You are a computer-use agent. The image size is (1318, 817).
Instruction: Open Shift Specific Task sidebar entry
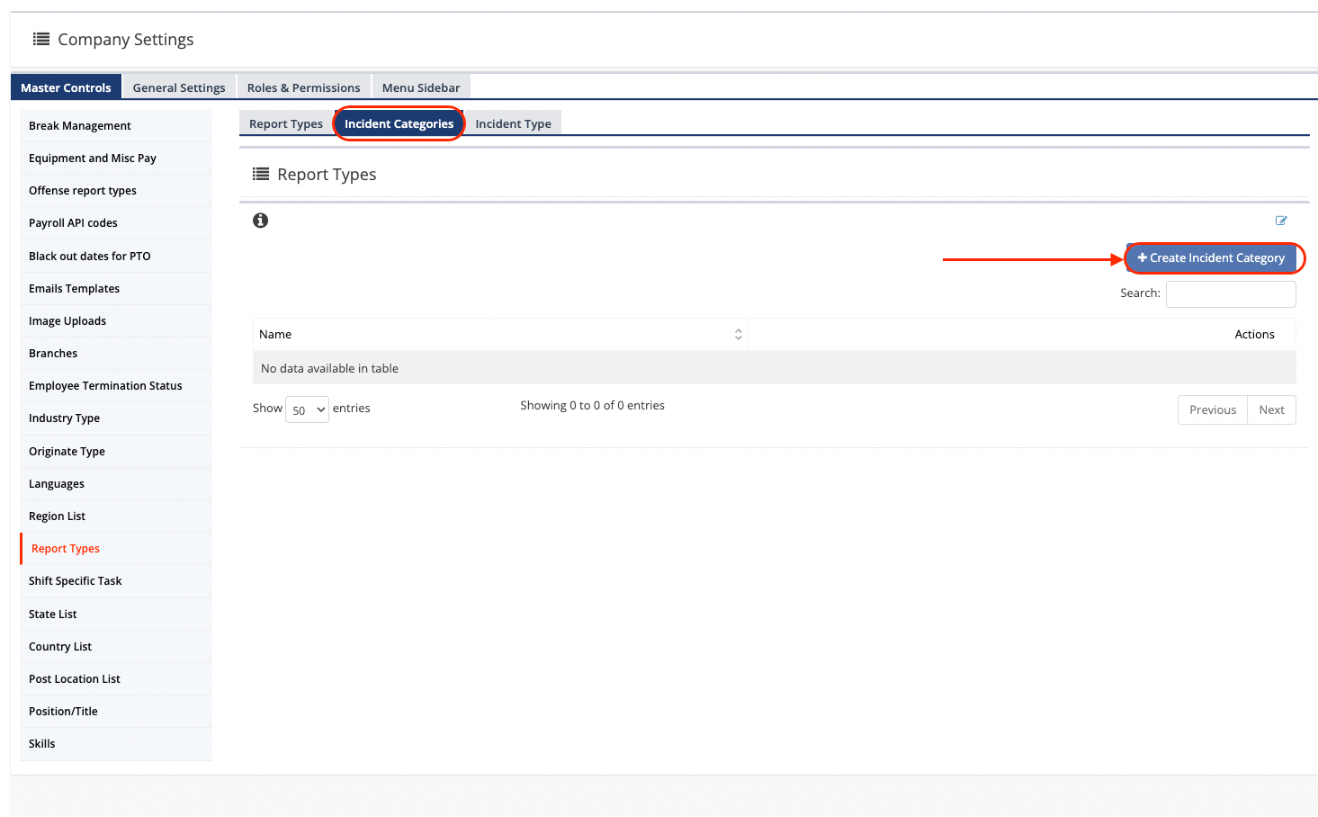coord(75,581)
